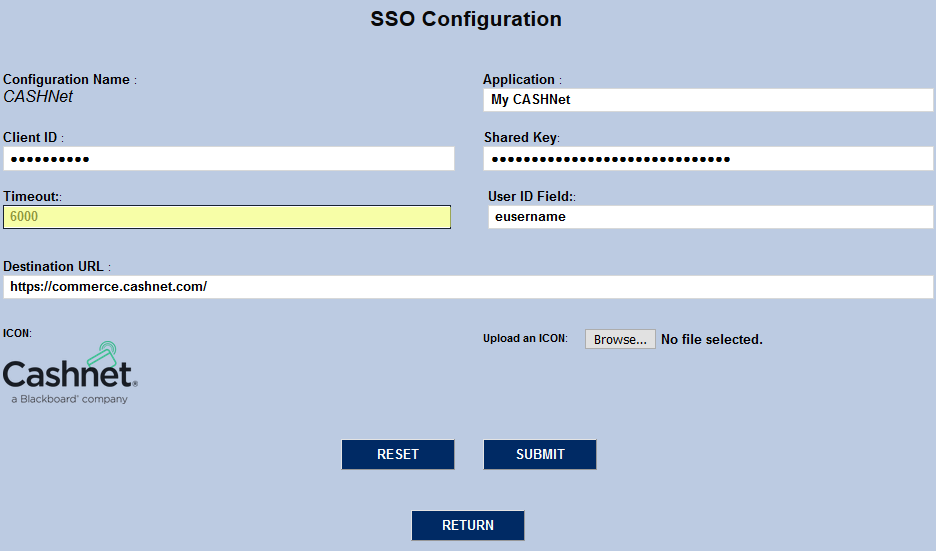
Task: Click the 'Shared Key' label
Action: pyautogui.click(x=520, y=137)
